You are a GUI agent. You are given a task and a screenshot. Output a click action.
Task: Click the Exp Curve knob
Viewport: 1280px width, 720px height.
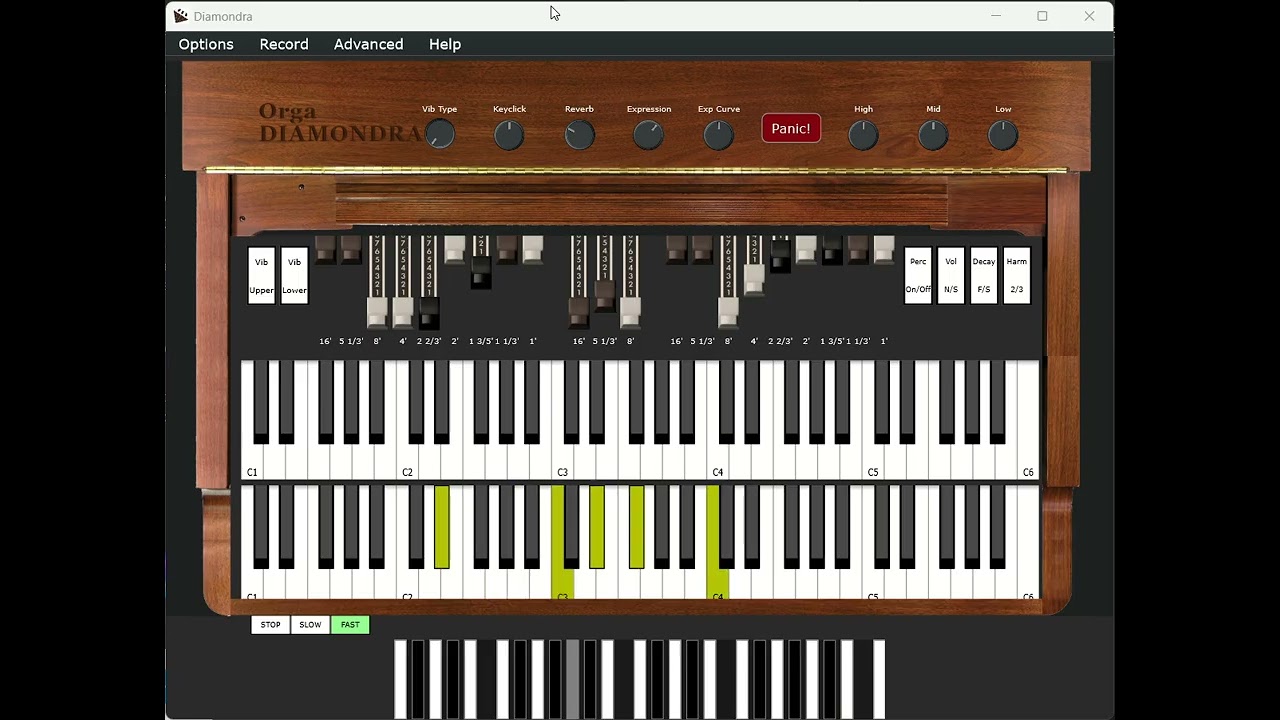719,134
